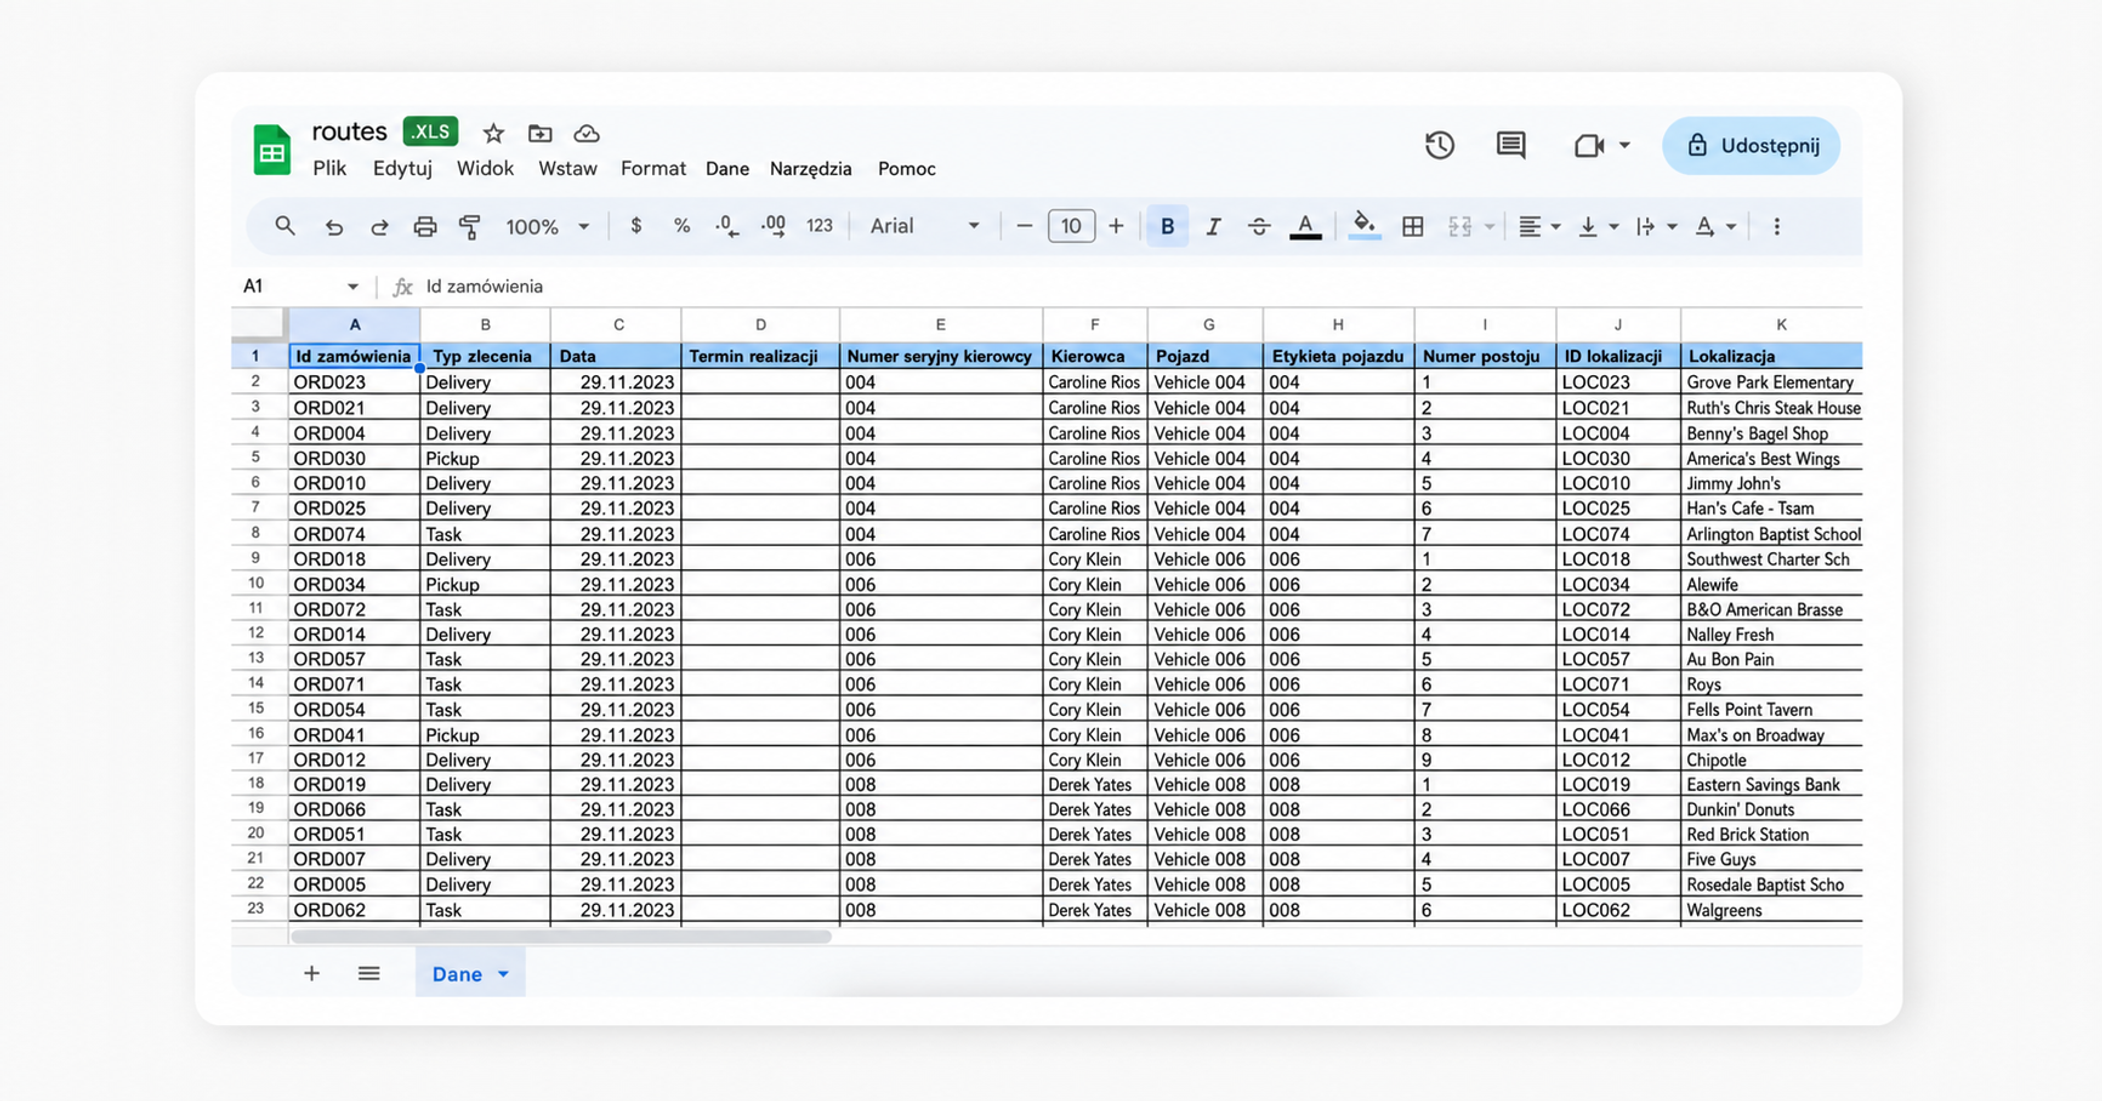Image resolution: width=2102 pixels, height=1101 pixels.
Task: Check cloud save status icon
Action: (x=587, y=133)
